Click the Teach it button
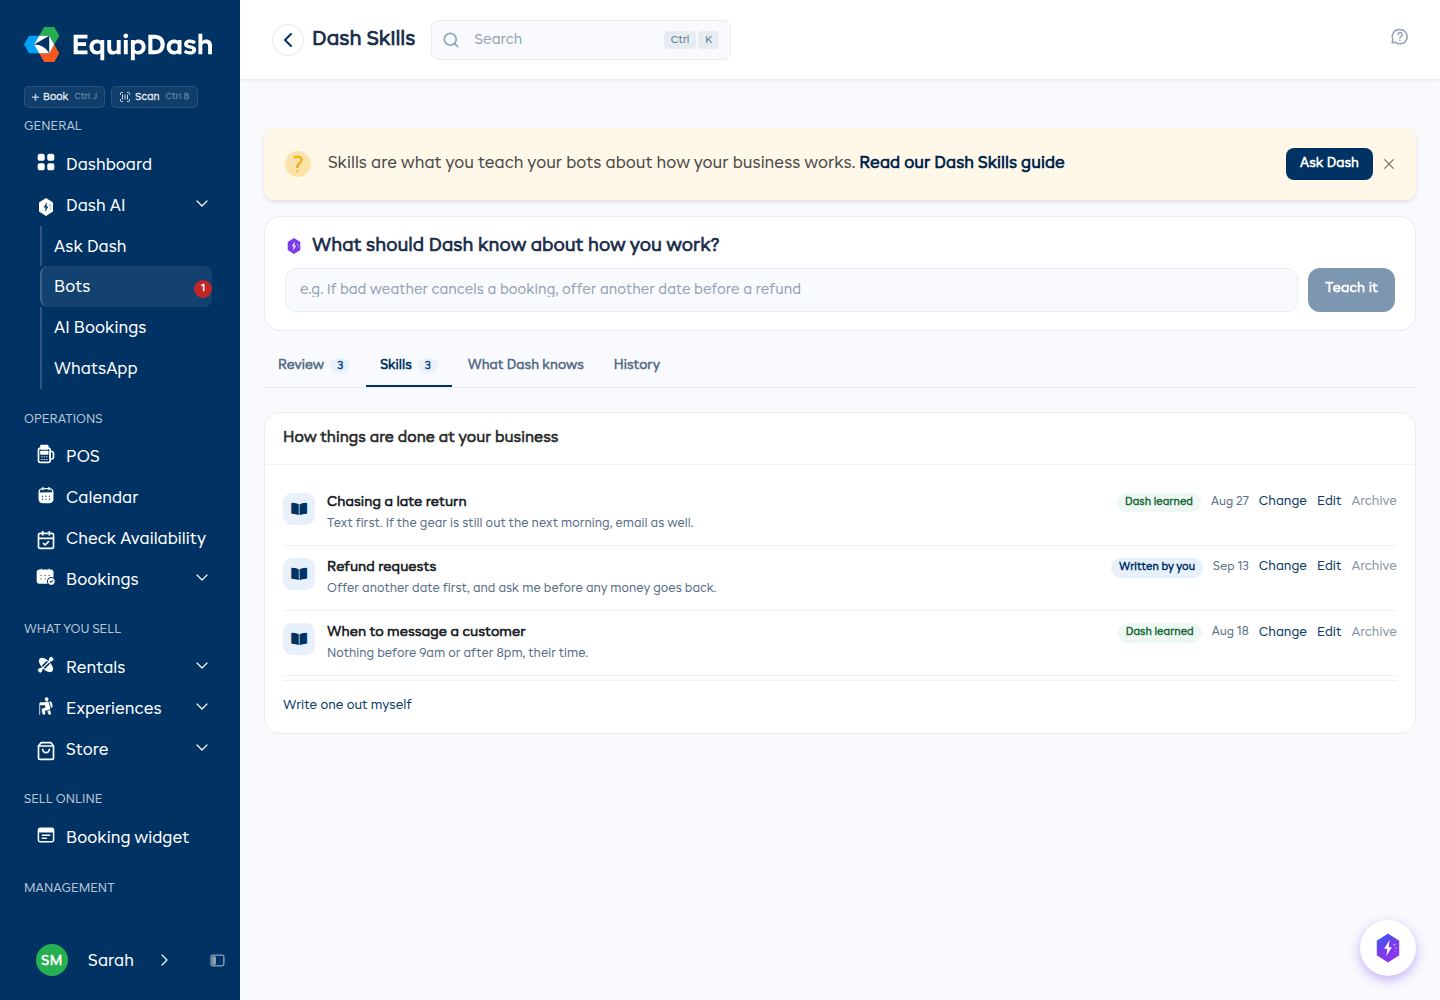The width and height of the screenshot is (1440, 1000). tap(1351, 290)
